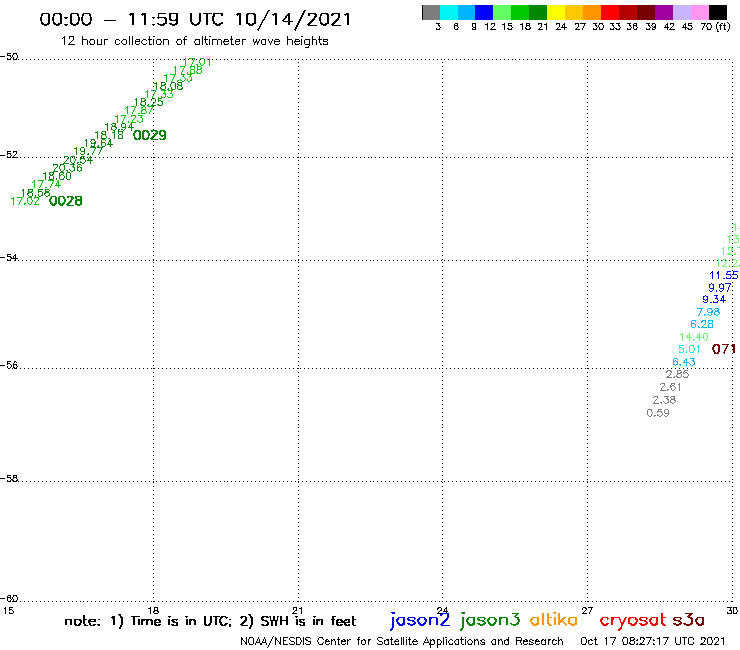
Task: Click the gray 2.38 reading
Action: click(664, 400)
